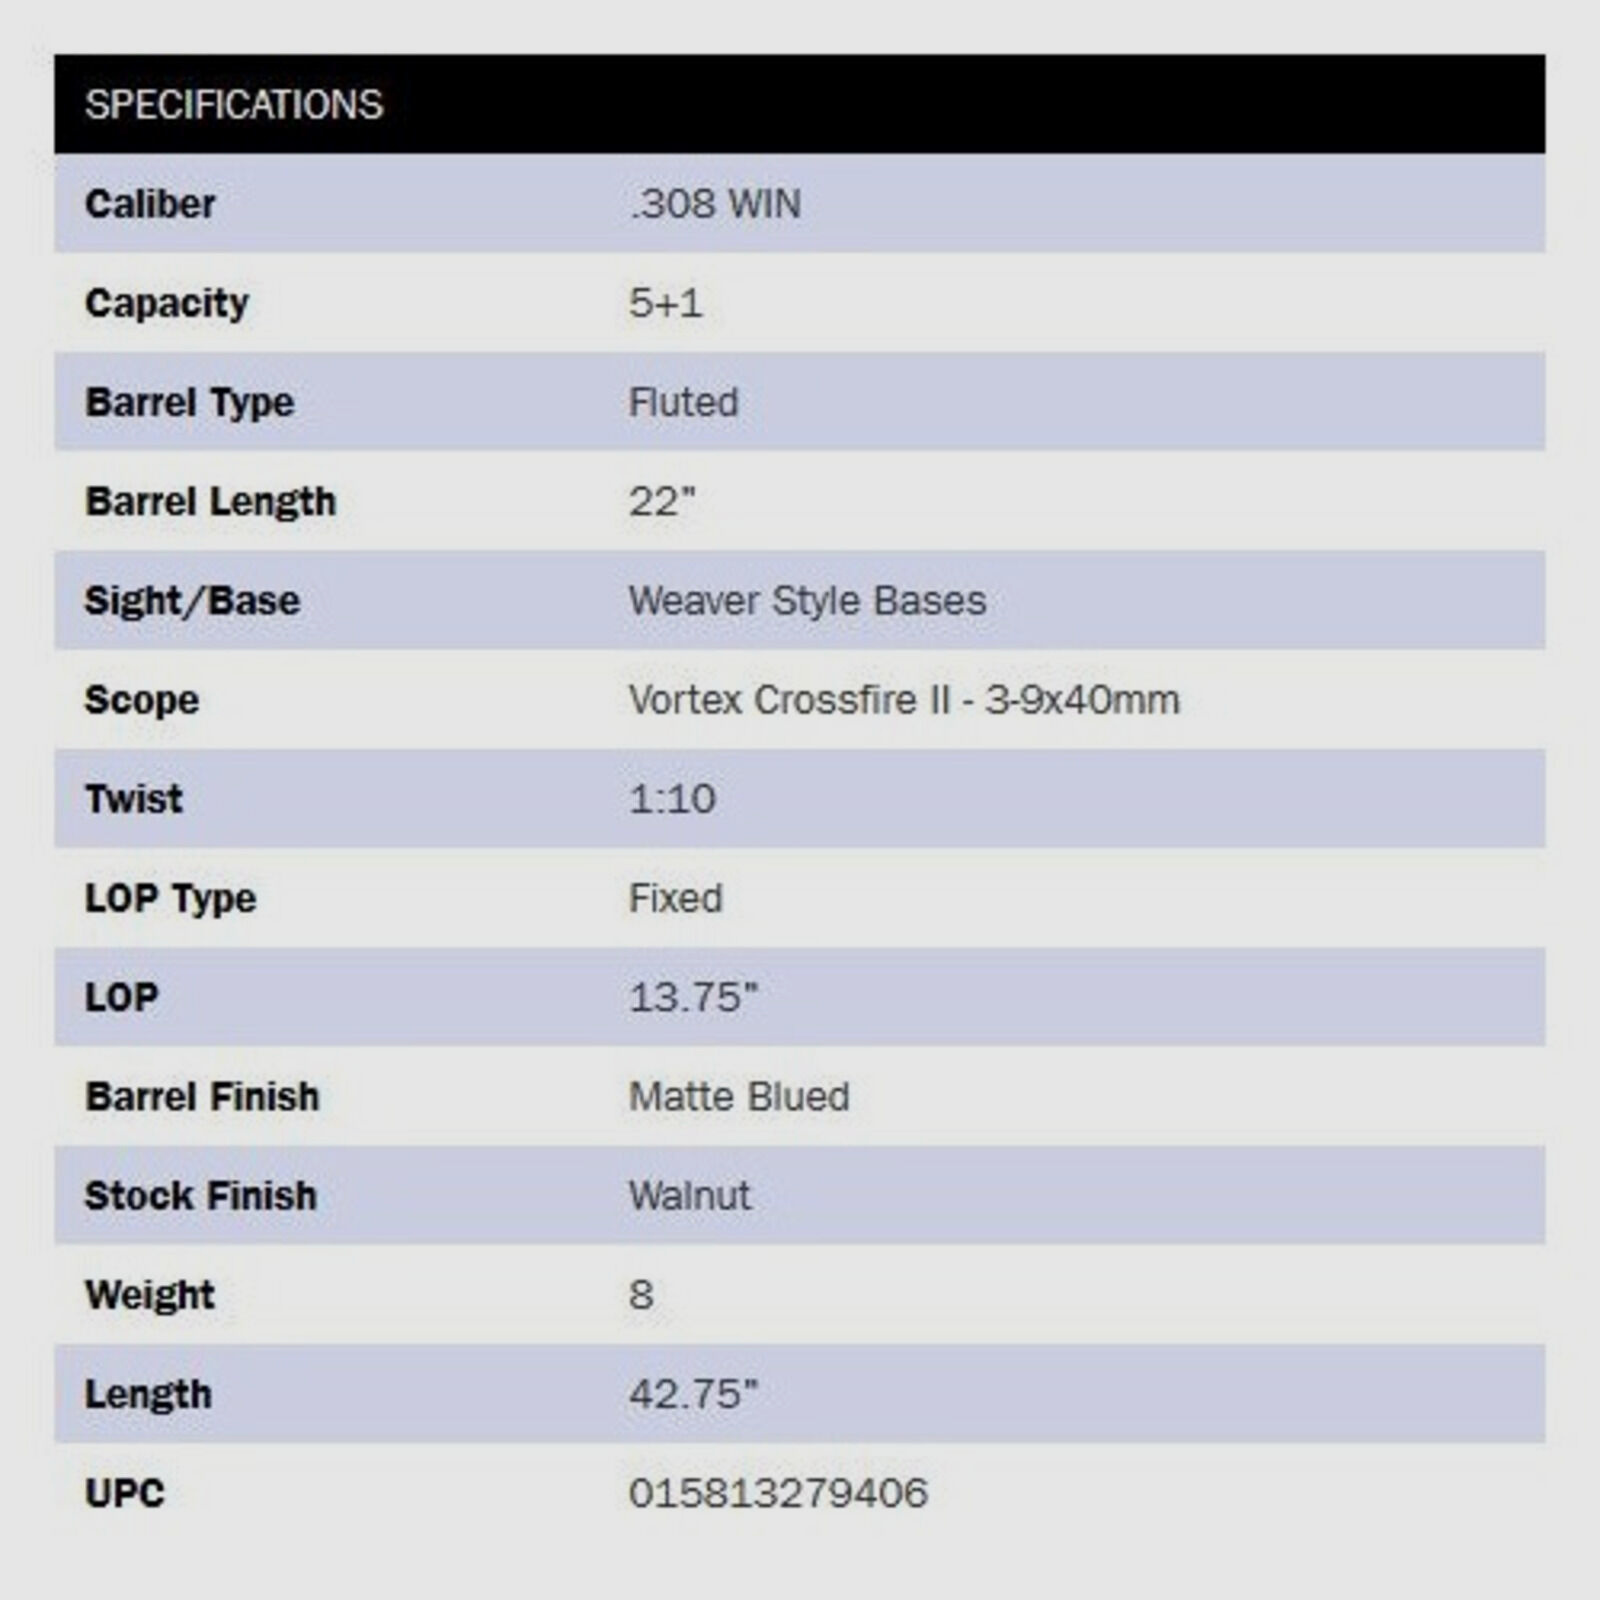1600x1600 pixels.
Task: Select the .308 WIN caliber value
Action: tap(715, 204)
